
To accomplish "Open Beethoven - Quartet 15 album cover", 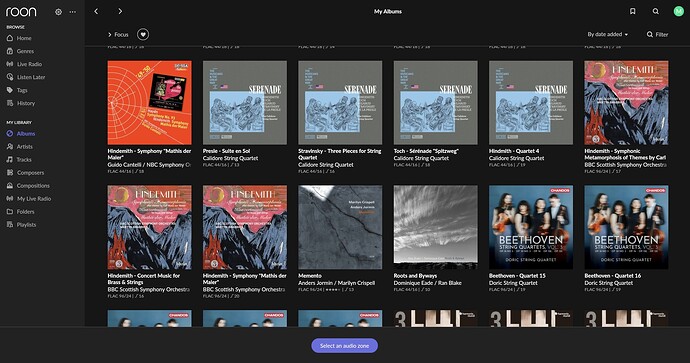I will click(531, 227).
